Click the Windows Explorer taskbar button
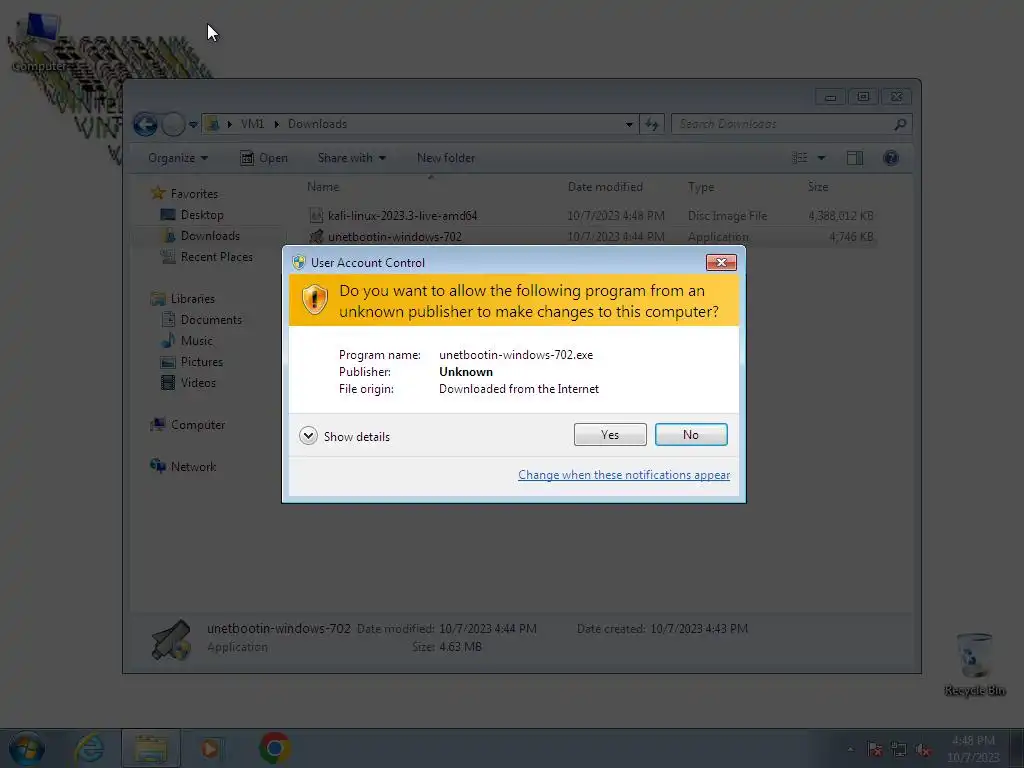This screenshot has height=768, width=1024. point(151,748)
